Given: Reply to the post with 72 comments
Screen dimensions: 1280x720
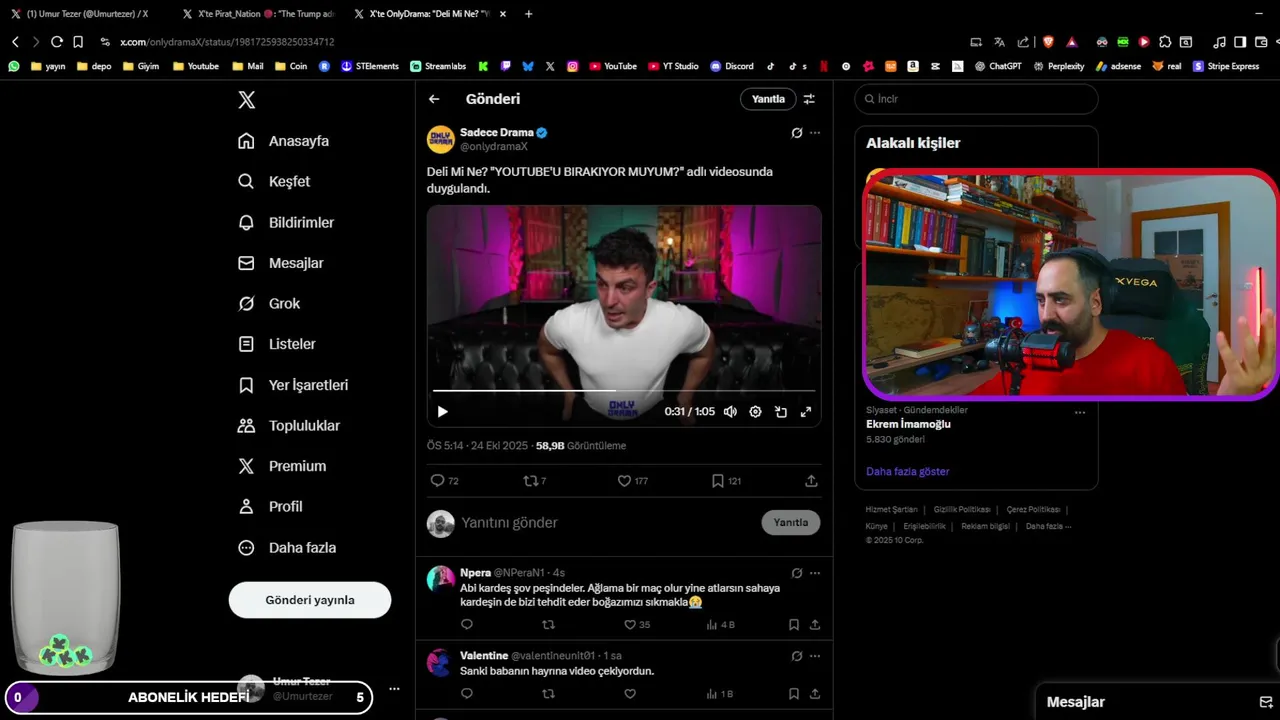Looking at the screenshot, I should coord(444,481).
